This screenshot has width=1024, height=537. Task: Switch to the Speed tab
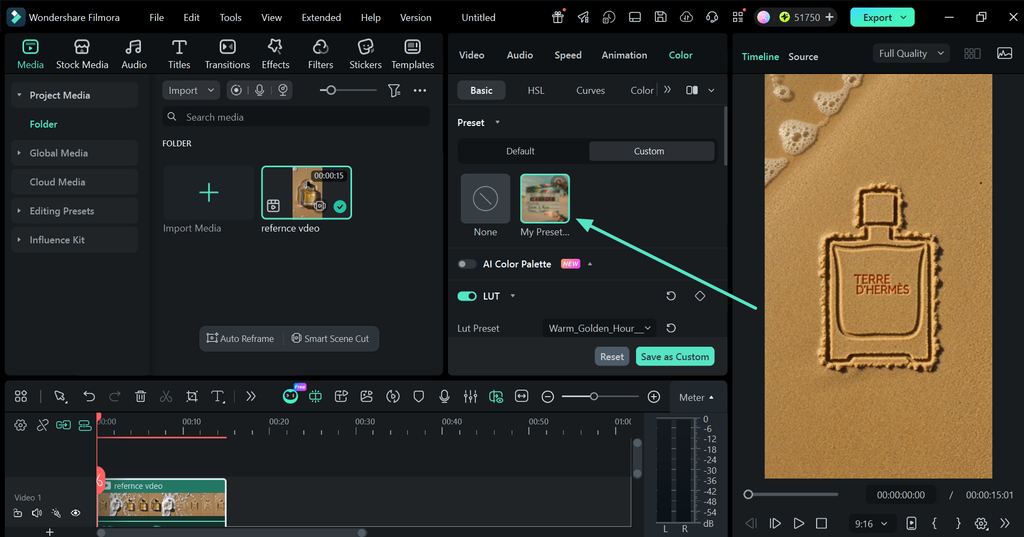click(x=568, y=55)
